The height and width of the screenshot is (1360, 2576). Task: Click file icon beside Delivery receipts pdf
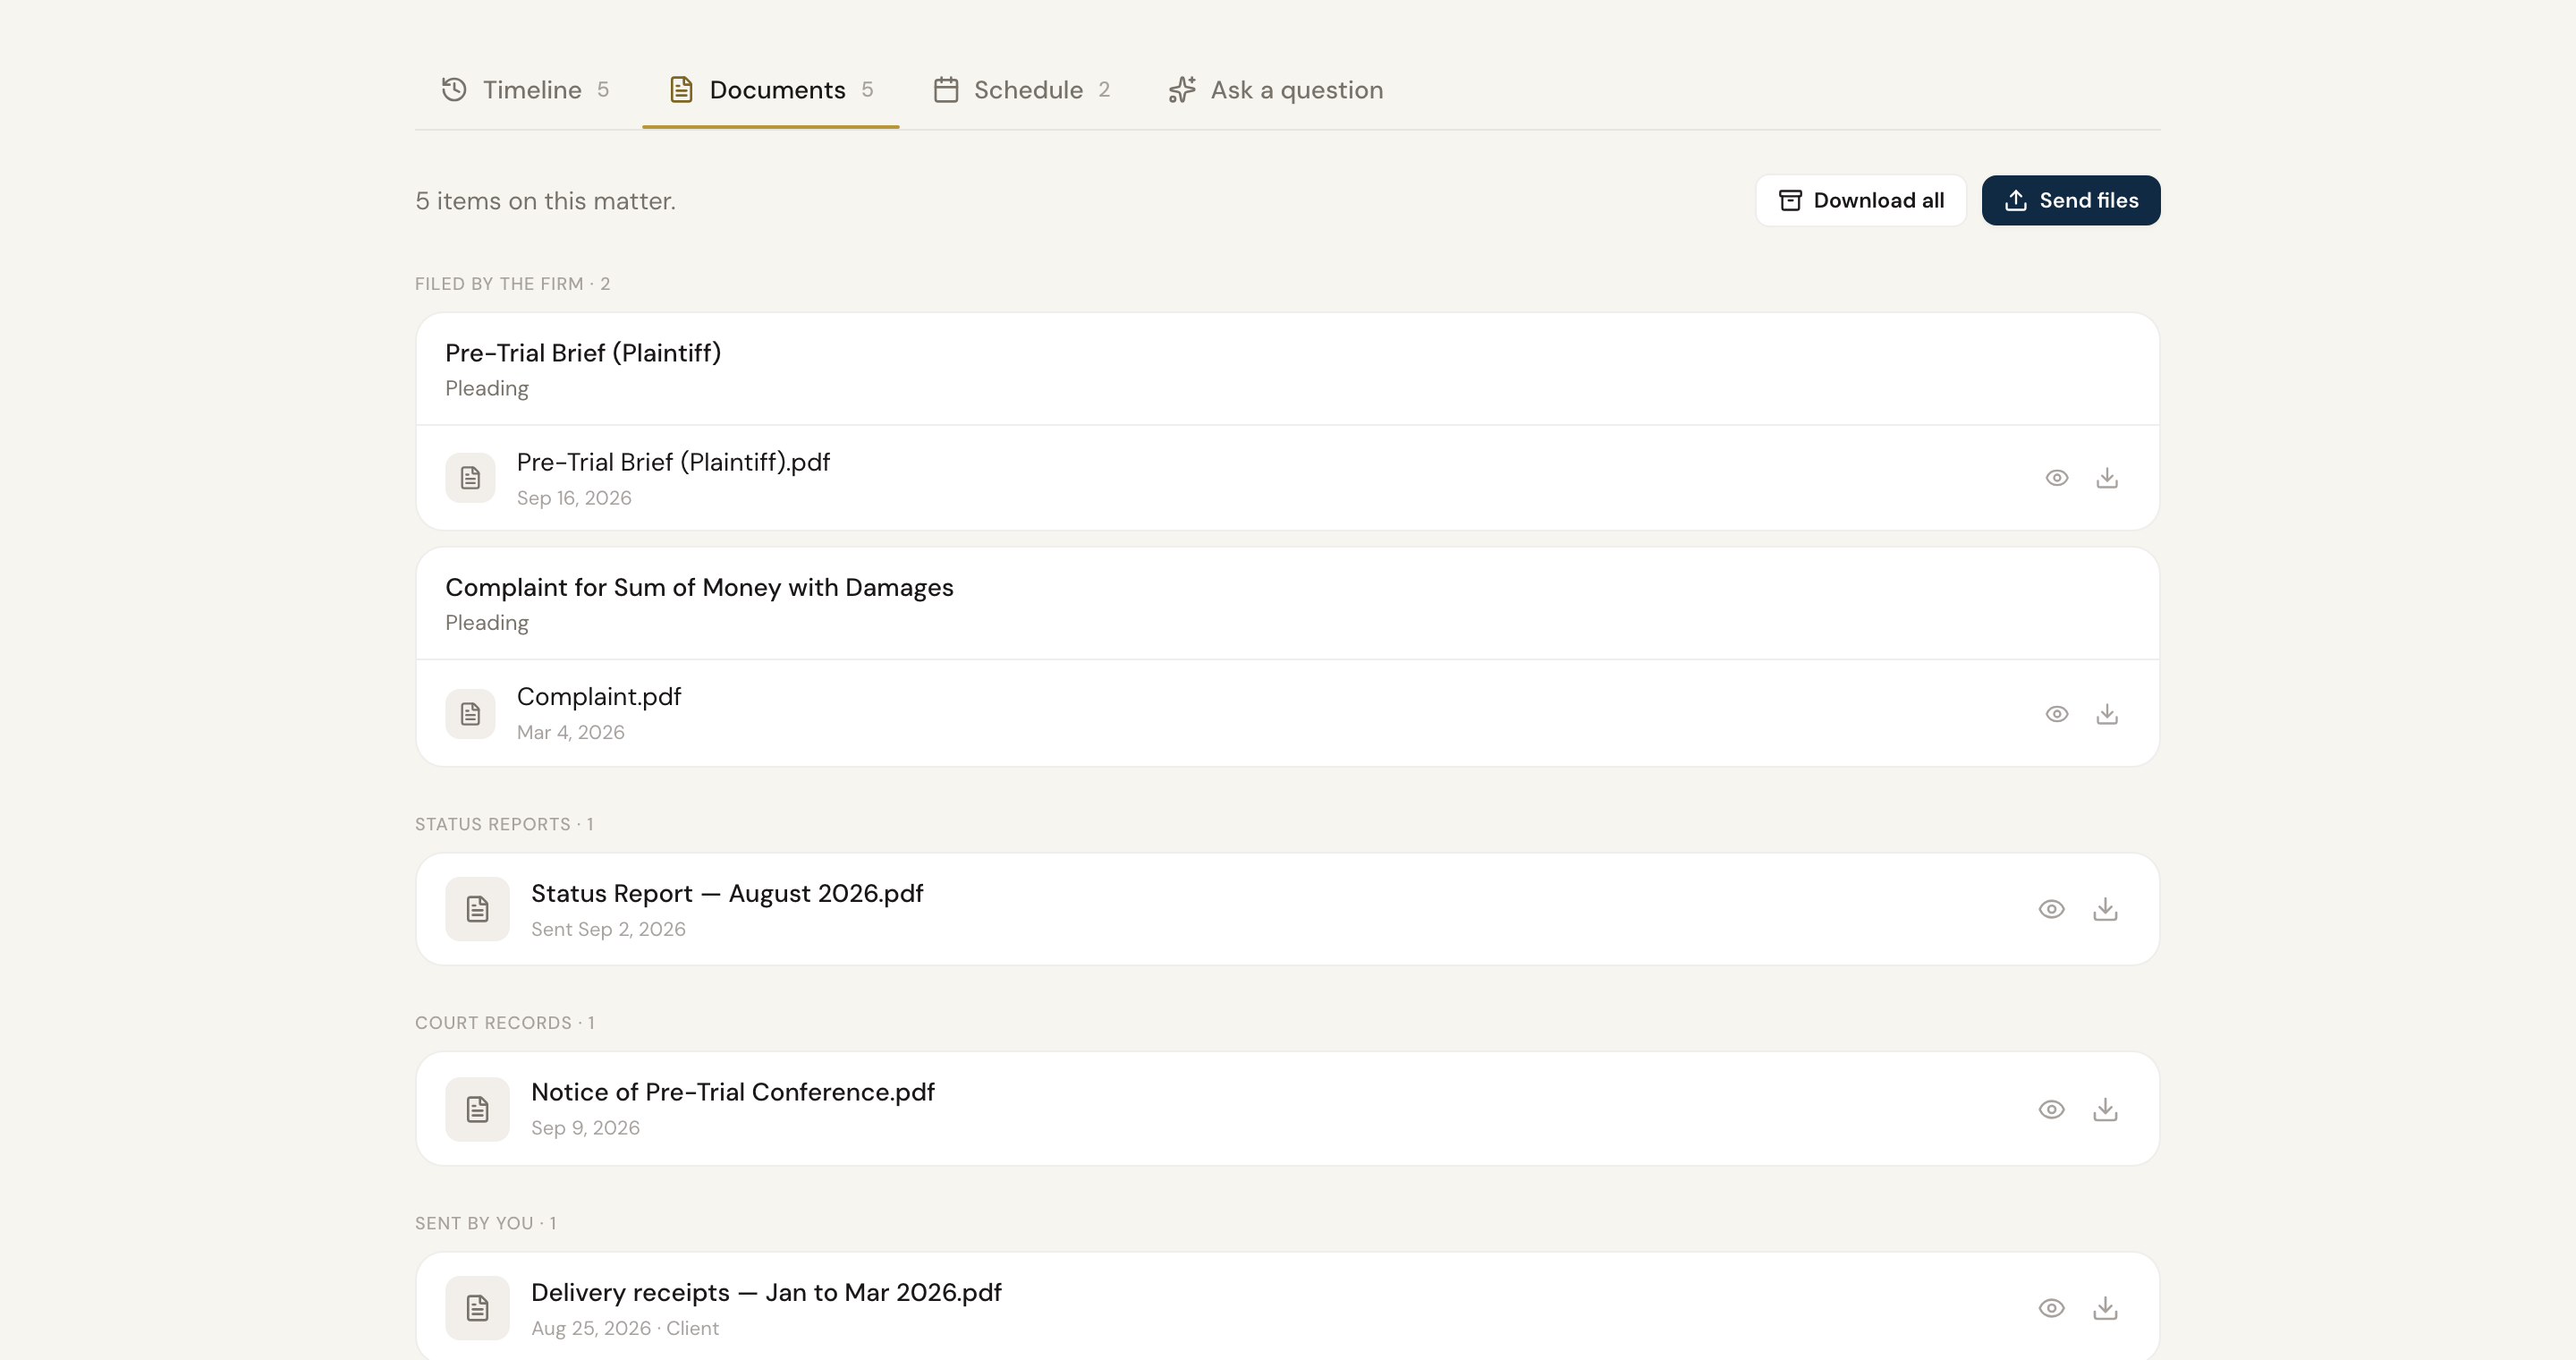pos(477,1308)
